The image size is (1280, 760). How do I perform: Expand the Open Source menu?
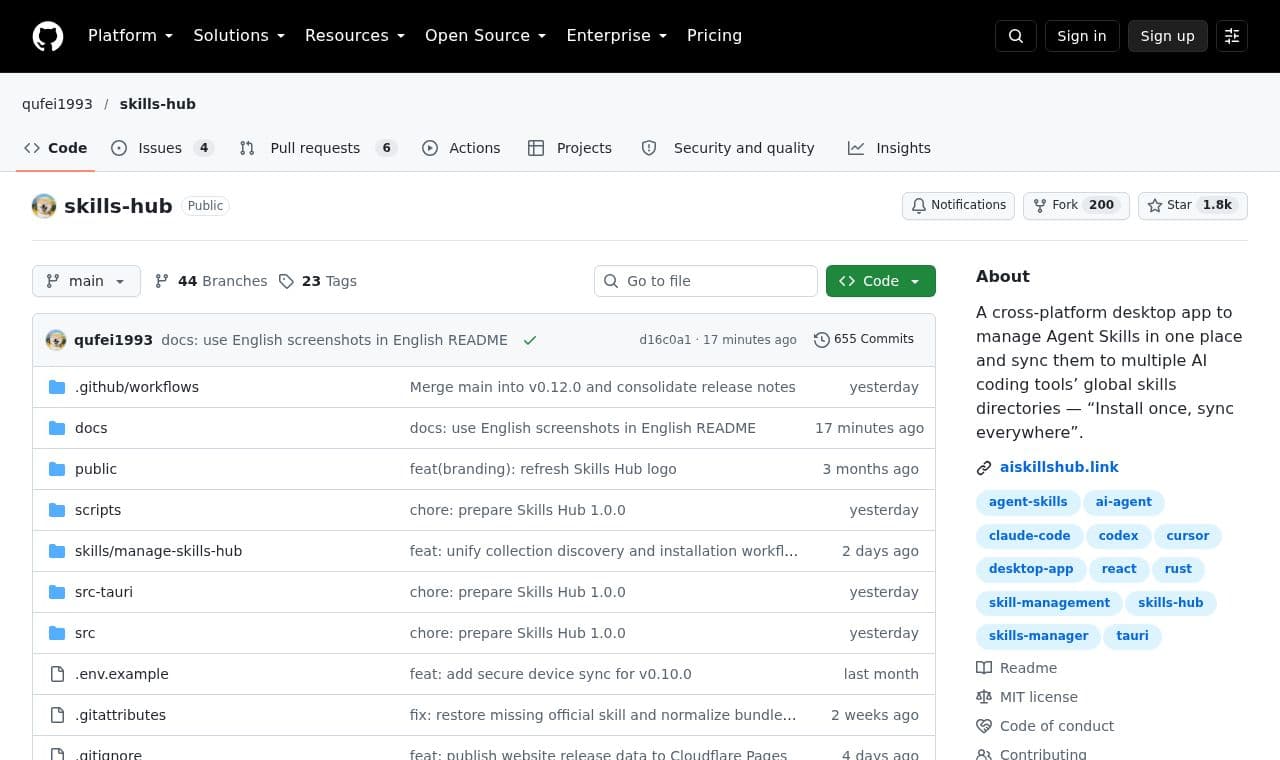coord(486,36)
